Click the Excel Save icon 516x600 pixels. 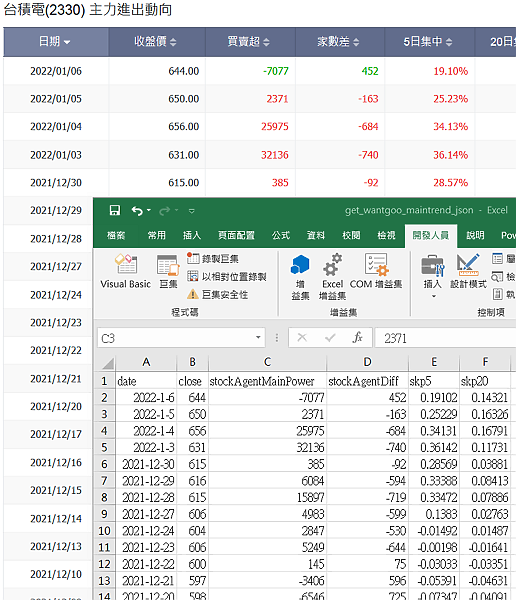point(114,210)
